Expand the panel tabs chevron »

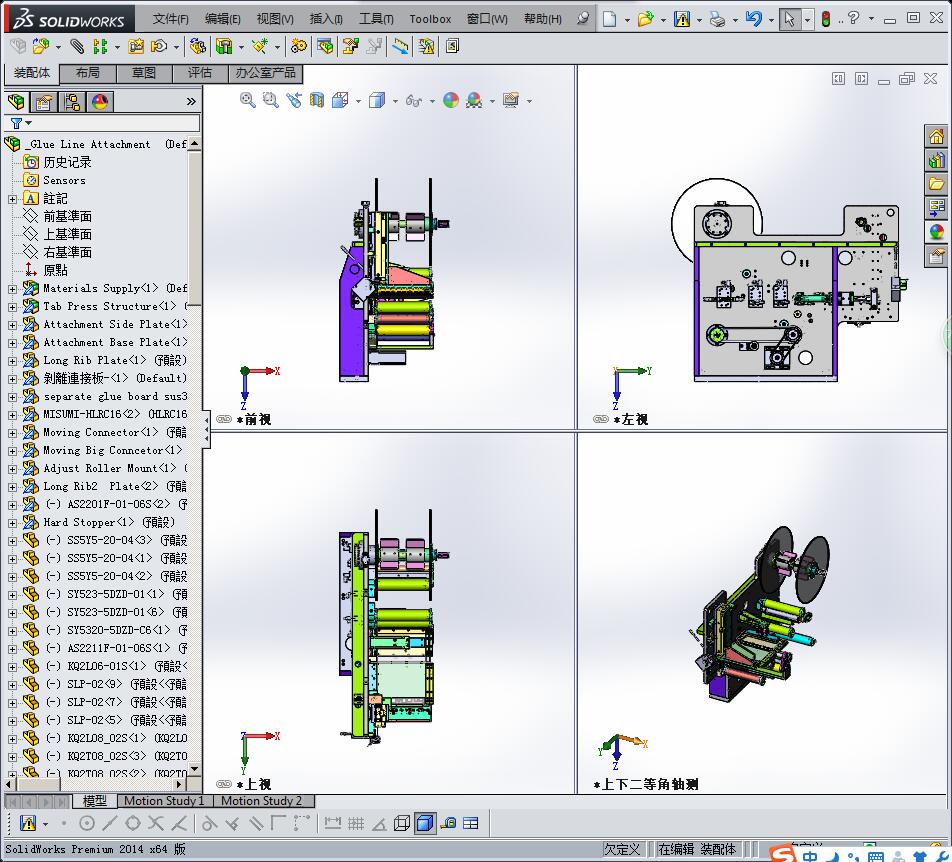point(191,102)
